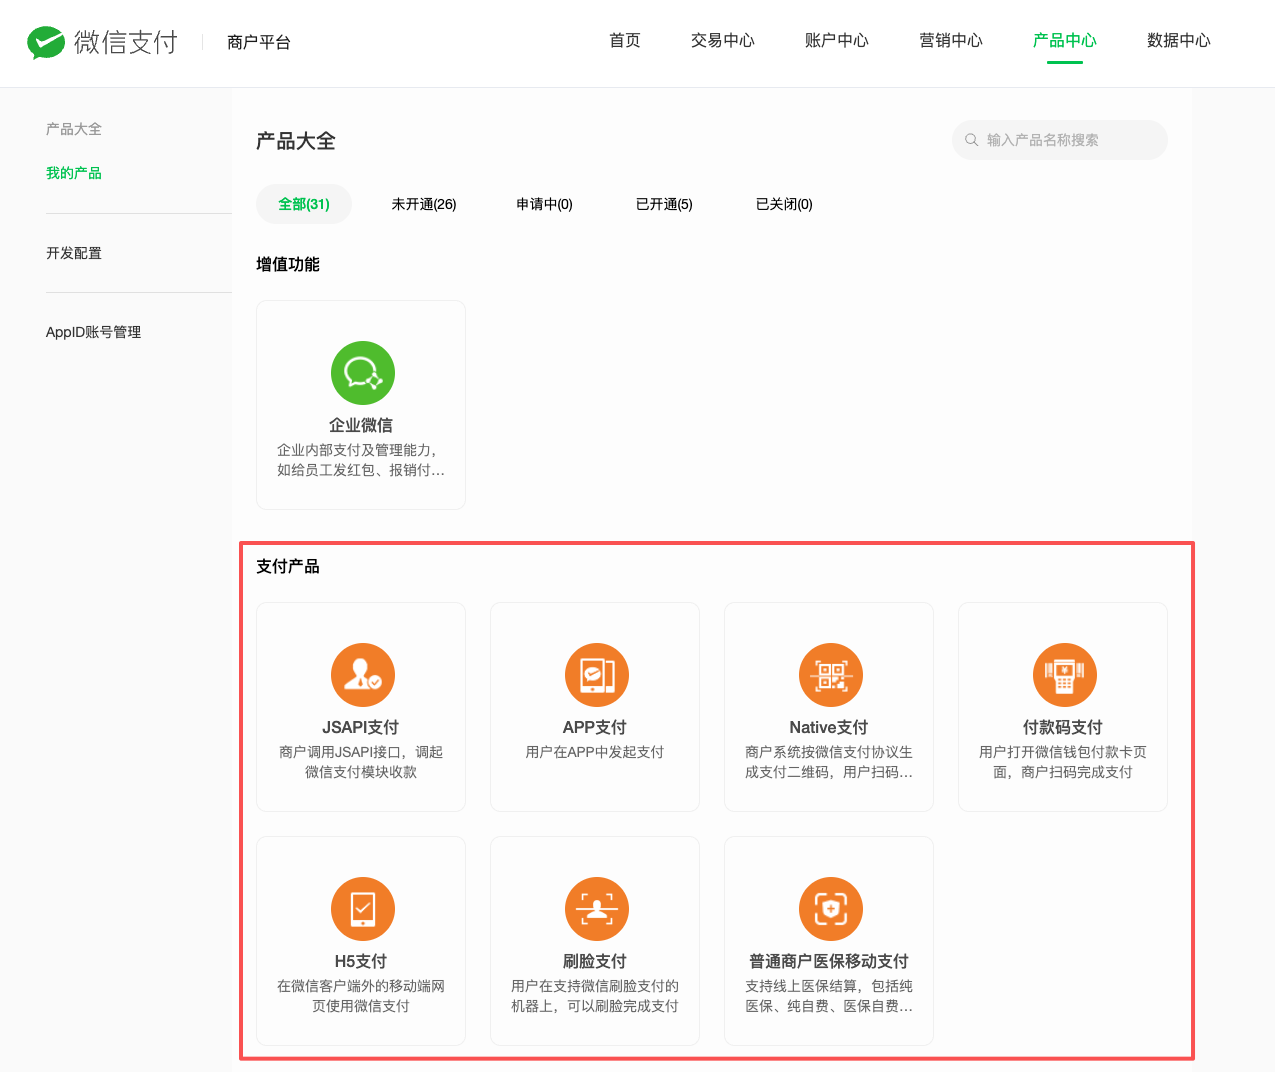1275x1072 pixels.
Task: Click the 用户在APP中发起支付 description
Action: [x=595, y=752]
